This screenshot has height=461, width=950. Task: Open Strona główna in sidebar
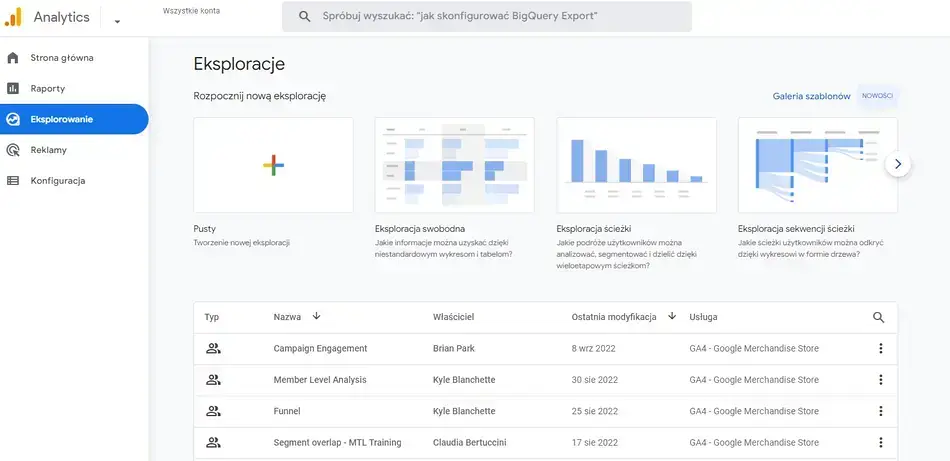[x=62, y=58]
